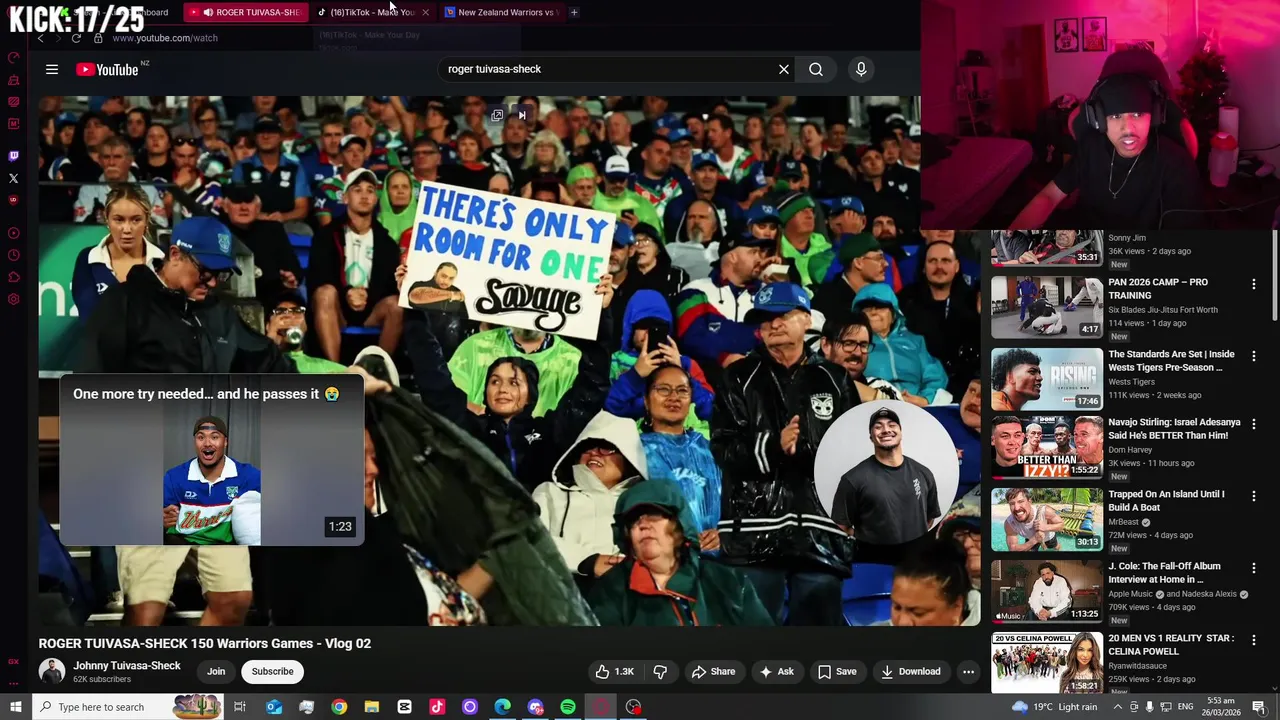Reload the page with the refresh icon
Viewport: 1280px width, 720px height.
pyautogui.click(x=76, y=38)
